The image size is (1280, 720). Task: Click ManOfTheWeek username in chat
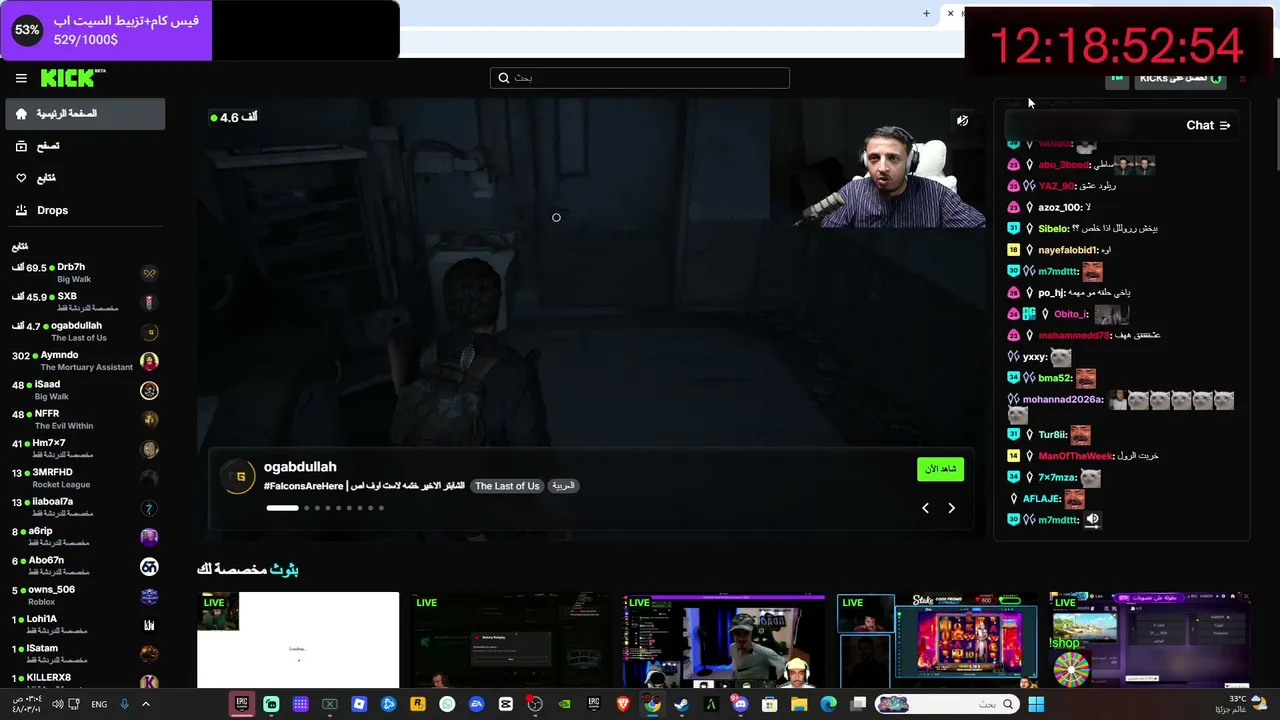(1075, 456)
